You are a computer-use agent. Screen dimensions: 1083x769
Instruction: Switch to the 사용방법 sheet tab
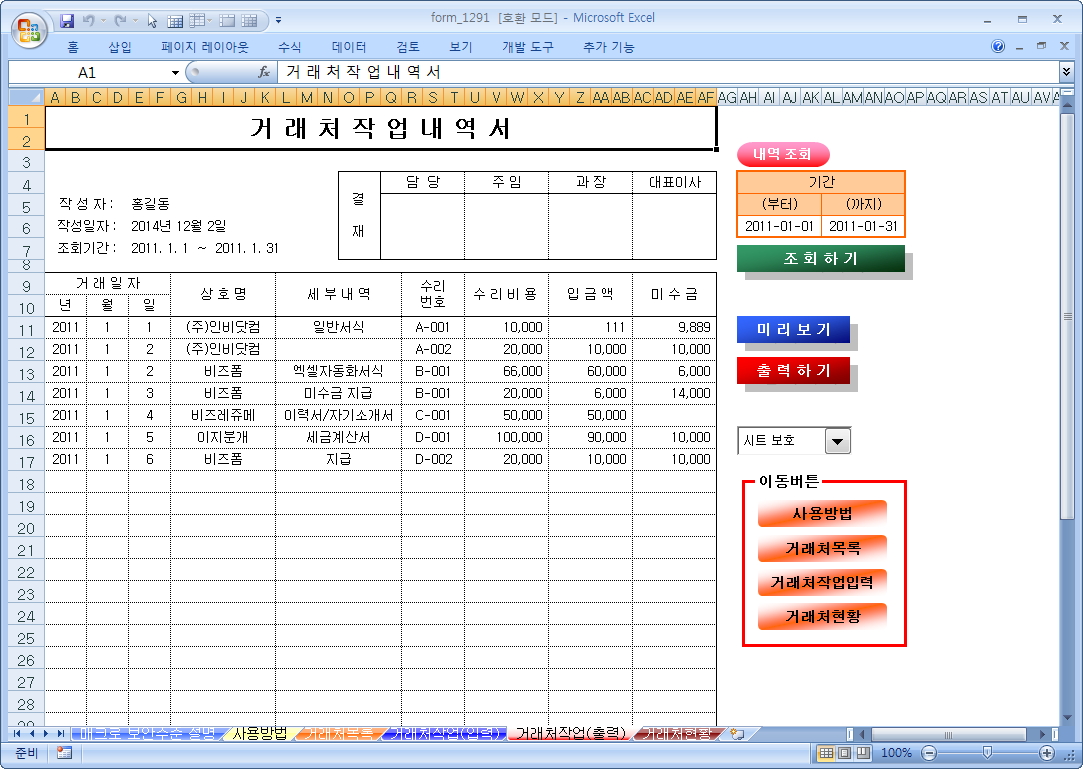(259, 734)
